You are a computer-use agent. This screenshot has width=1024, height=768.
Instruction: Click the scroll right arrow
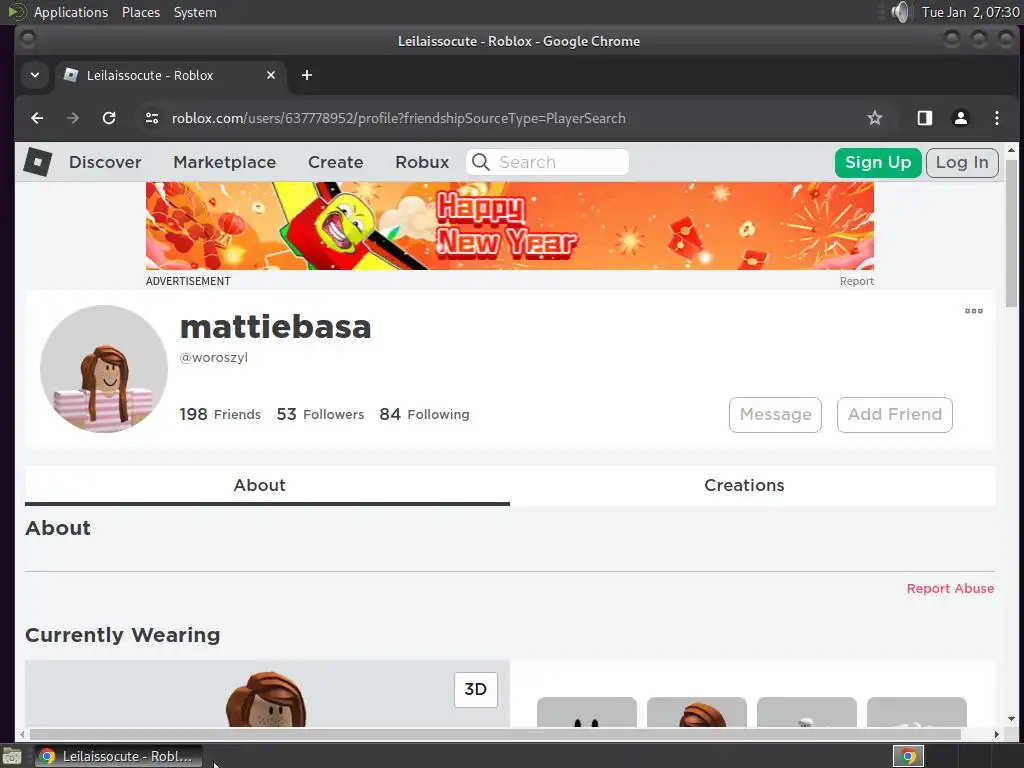coord(997,735)
